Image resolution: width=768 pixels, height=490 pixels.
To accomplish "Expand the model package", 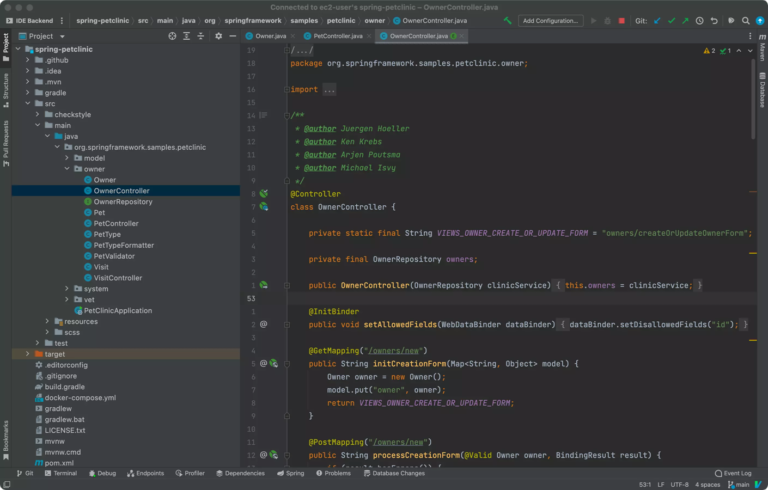I will [x=67, y=158].
